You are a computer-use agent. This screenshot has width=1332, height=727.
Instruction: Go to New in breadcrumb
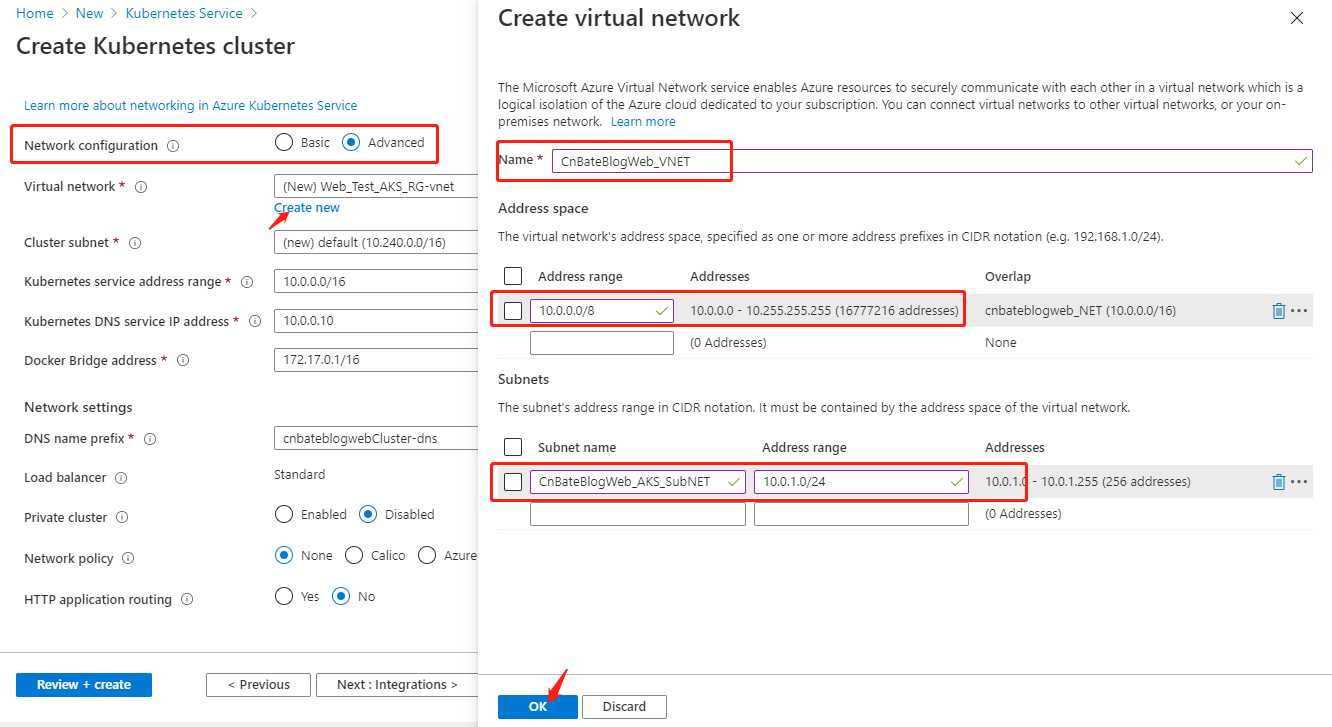click(89, 13)
